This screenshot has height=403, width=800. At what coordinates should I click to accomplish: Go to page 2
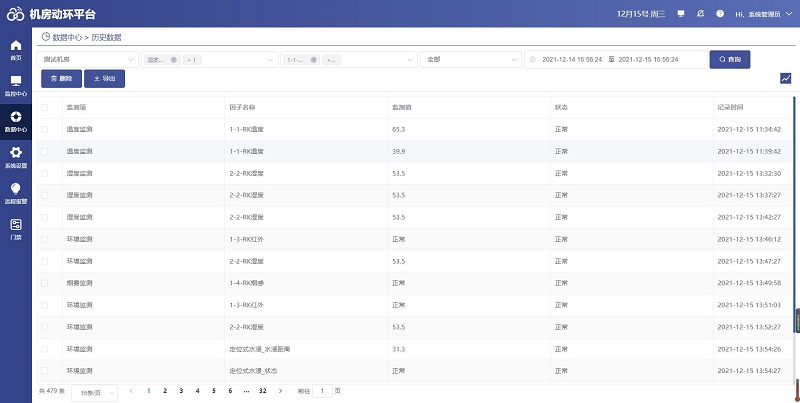point(165,391)
